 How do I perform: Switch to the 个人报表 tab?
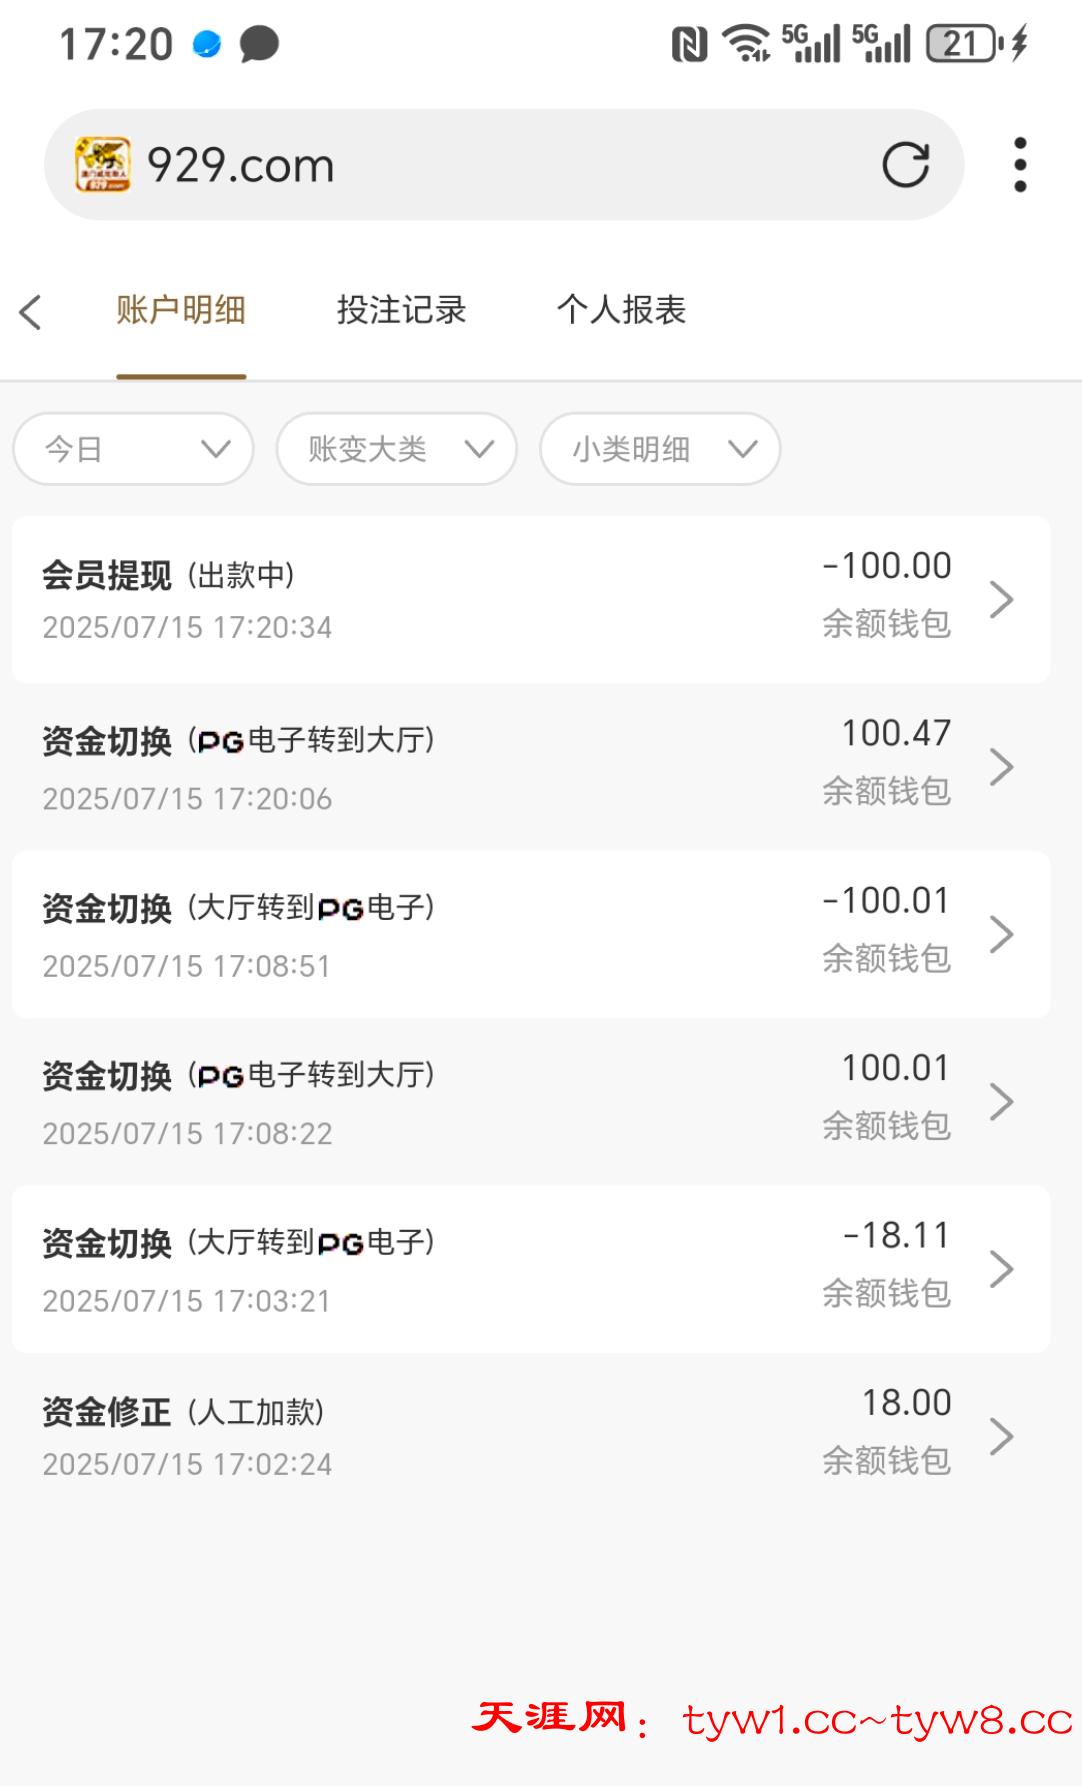tap(621, 311)
